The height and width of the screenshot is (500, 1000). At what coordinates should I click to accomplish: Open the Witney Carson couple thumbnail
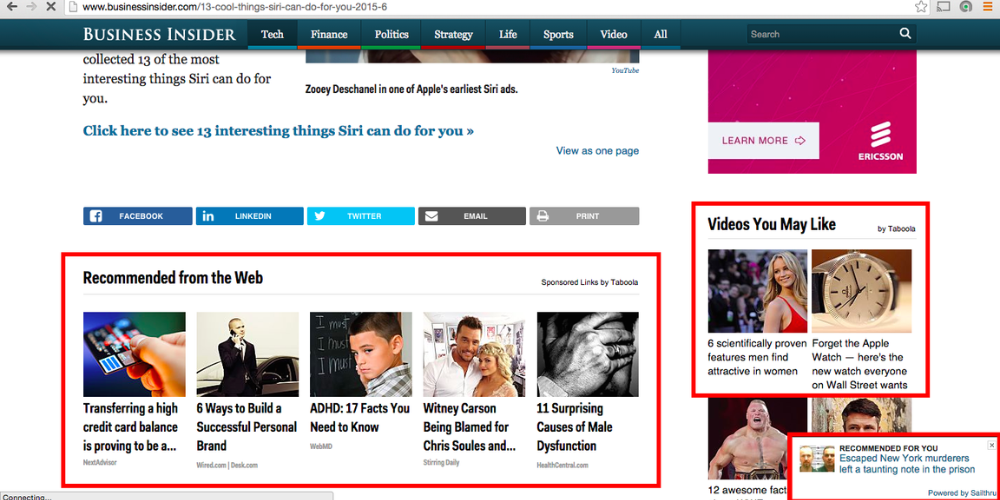click(474, 354)
